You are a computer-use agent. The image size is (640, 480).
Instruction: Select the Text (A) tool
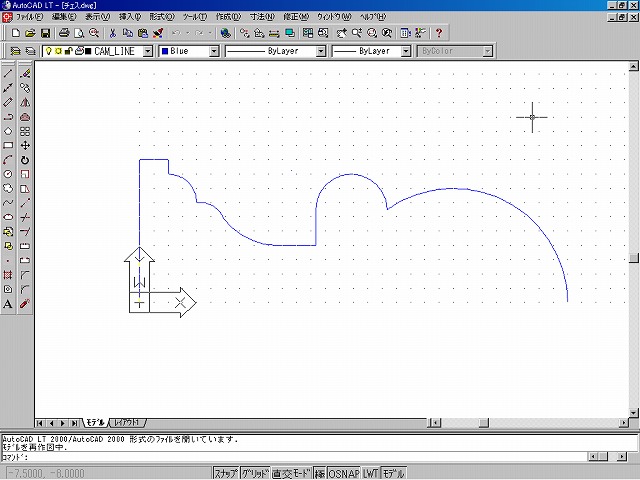click(x=8, y=304)
